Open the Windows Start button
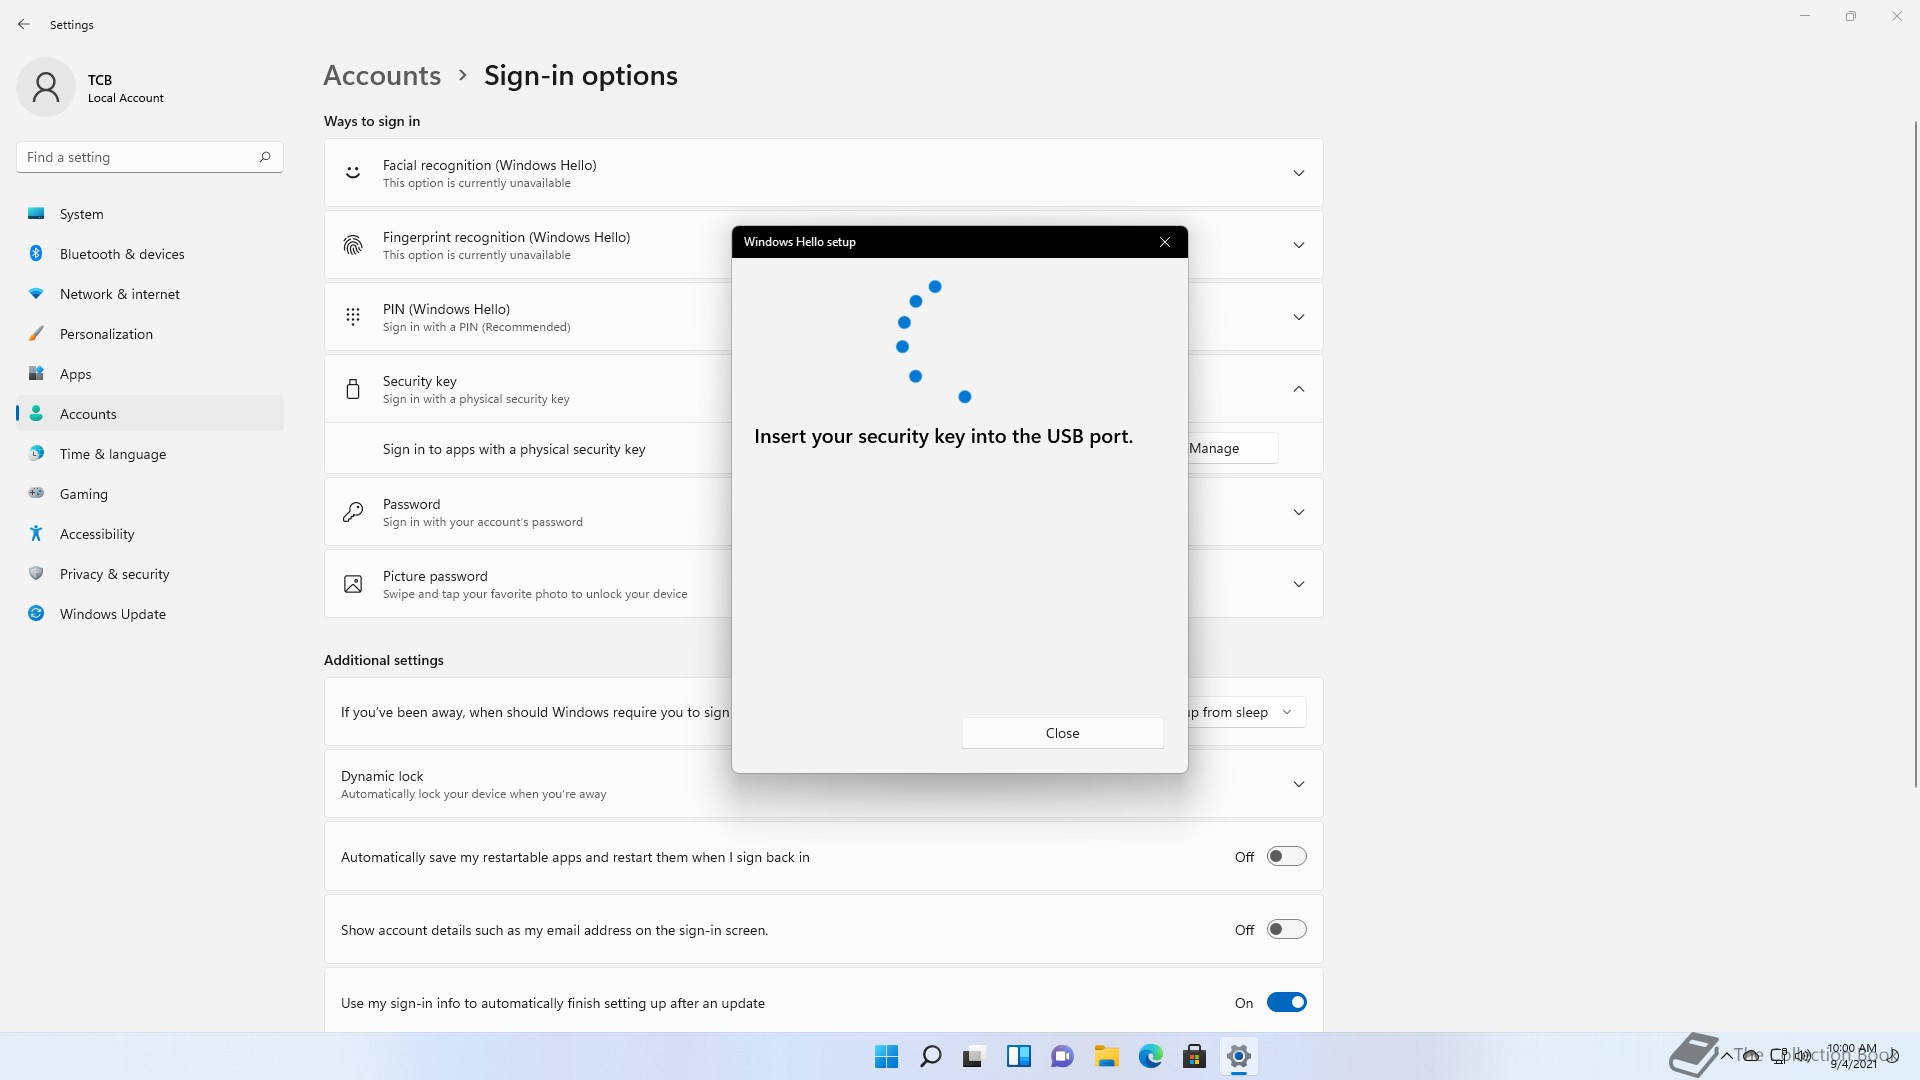The image size is (1920, 1080). coord(886,1056)
